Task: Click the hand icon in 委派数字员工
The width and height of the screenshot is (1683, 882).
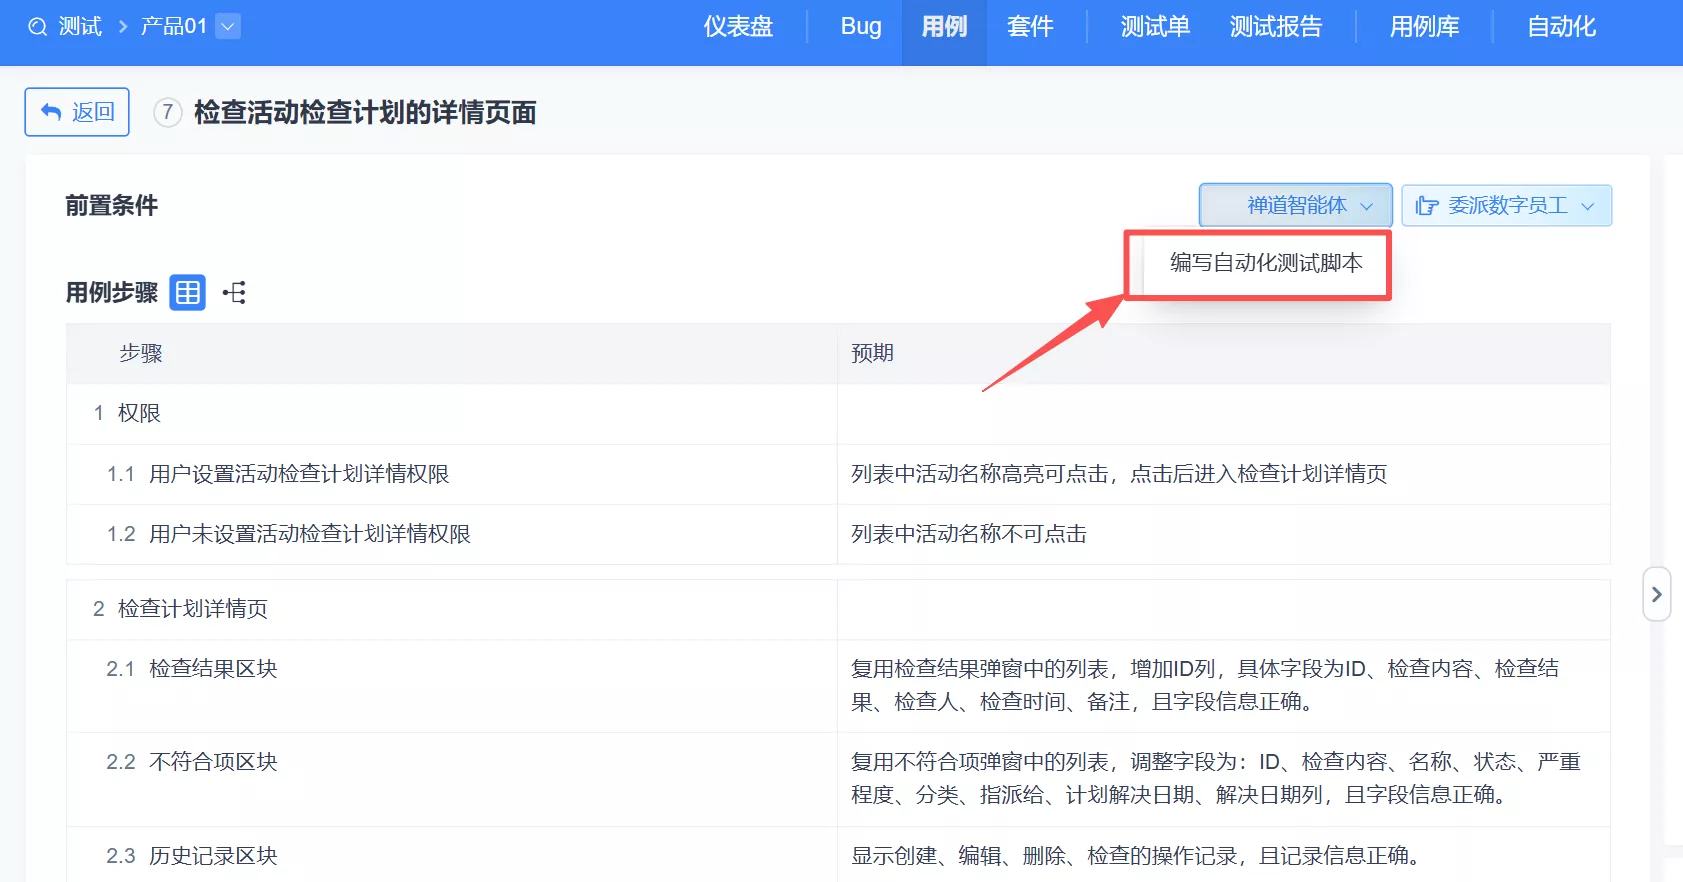Action: (1427, 206)
